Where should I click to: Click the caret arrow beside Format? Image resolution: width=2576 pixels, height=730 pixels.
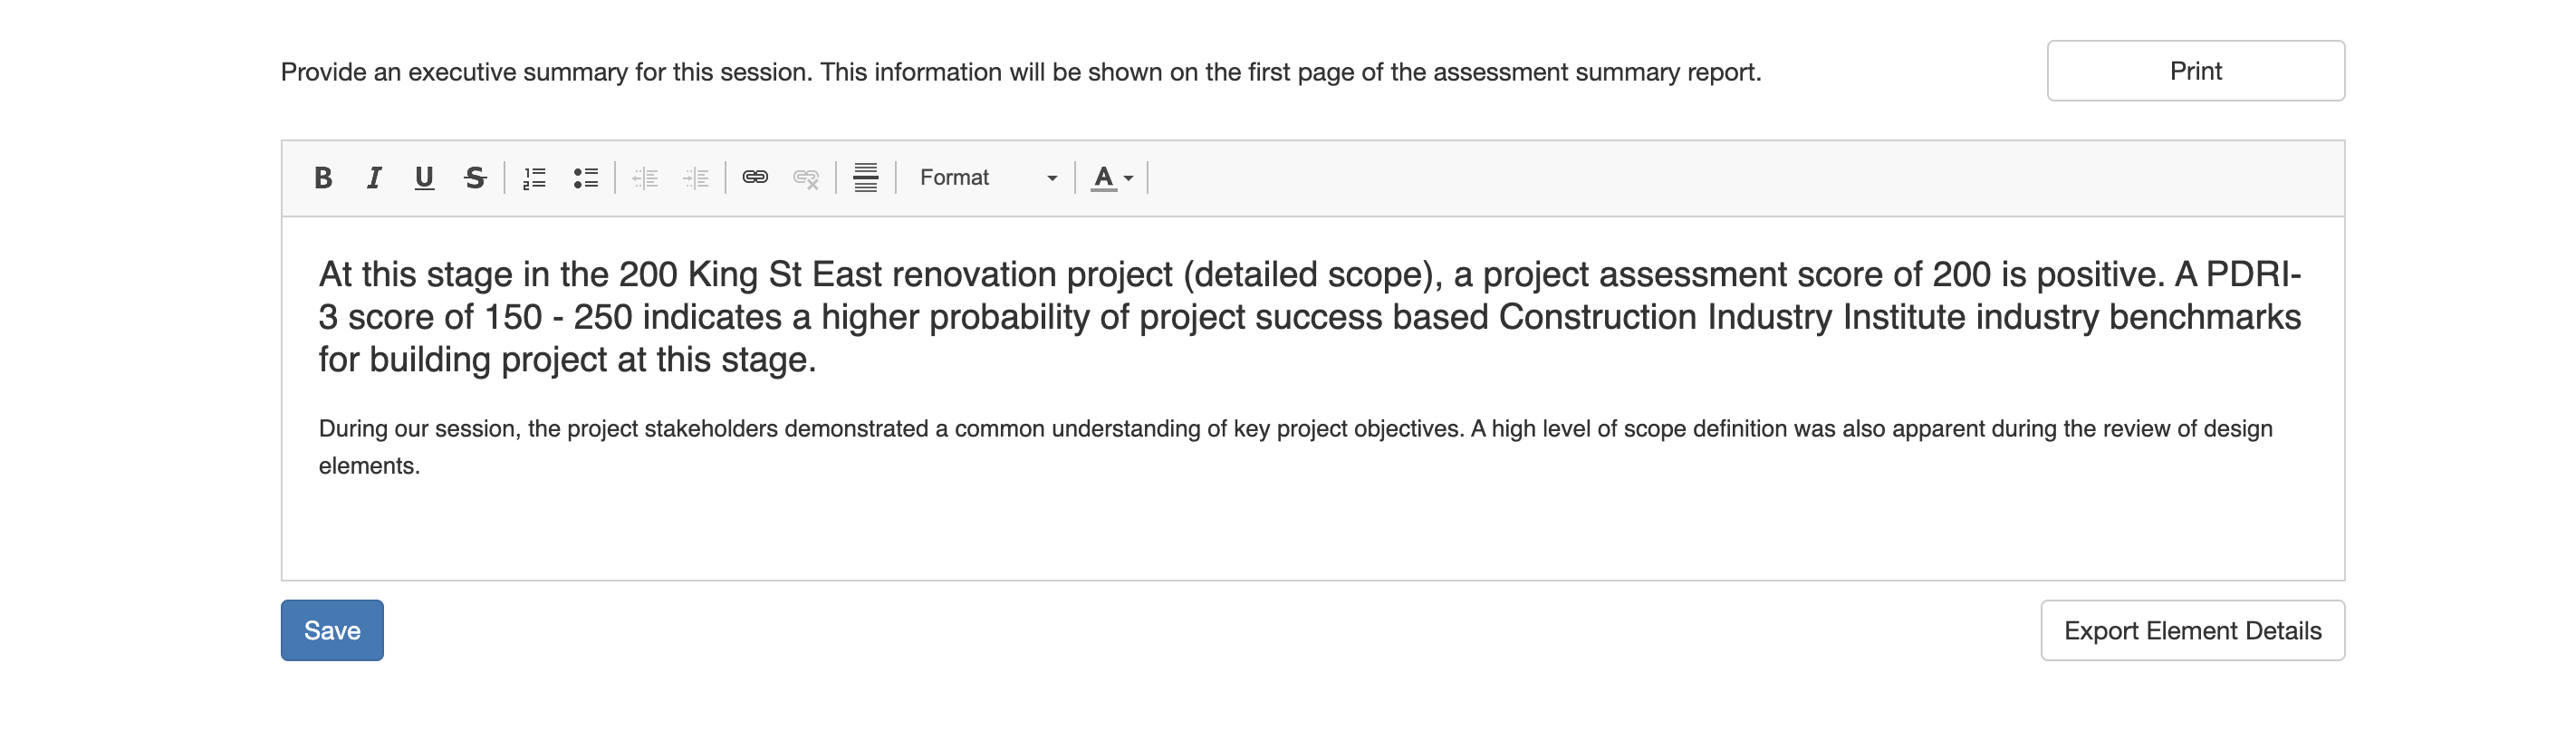click(x=1052, y=179)
